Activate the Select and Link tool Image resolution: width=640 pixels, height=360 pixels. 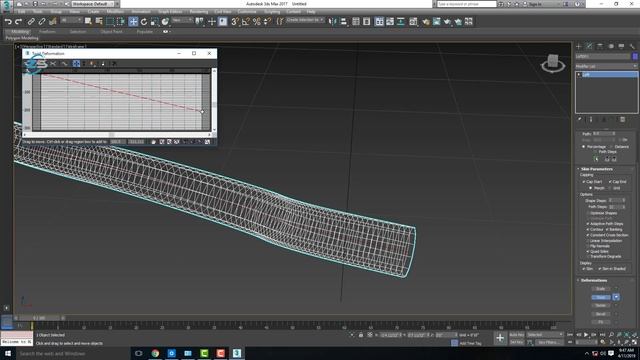point(31,22)
